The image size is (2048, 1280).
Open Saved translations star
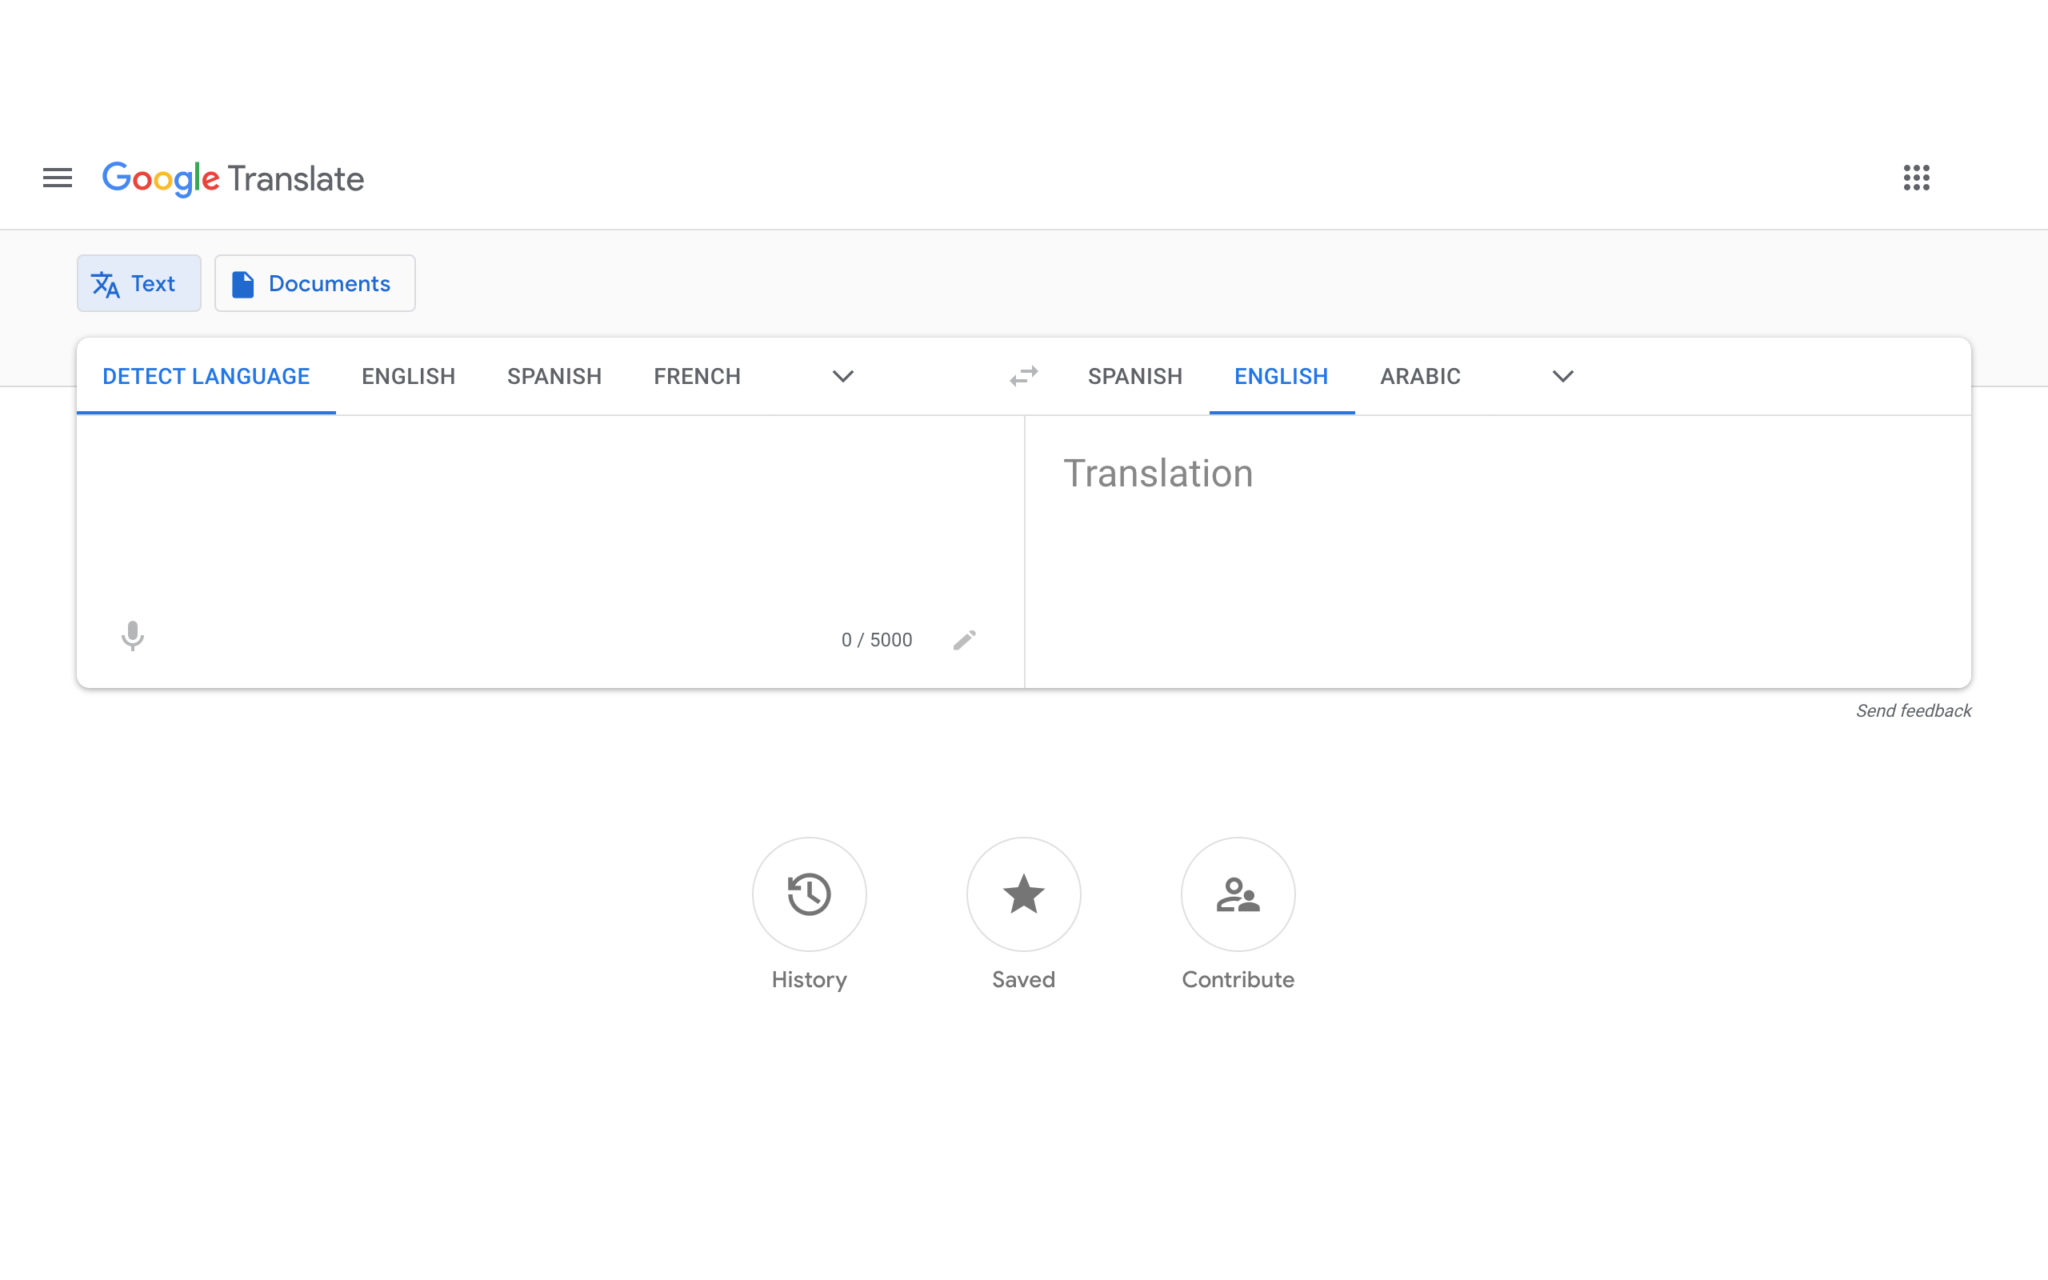point(1023,894)
